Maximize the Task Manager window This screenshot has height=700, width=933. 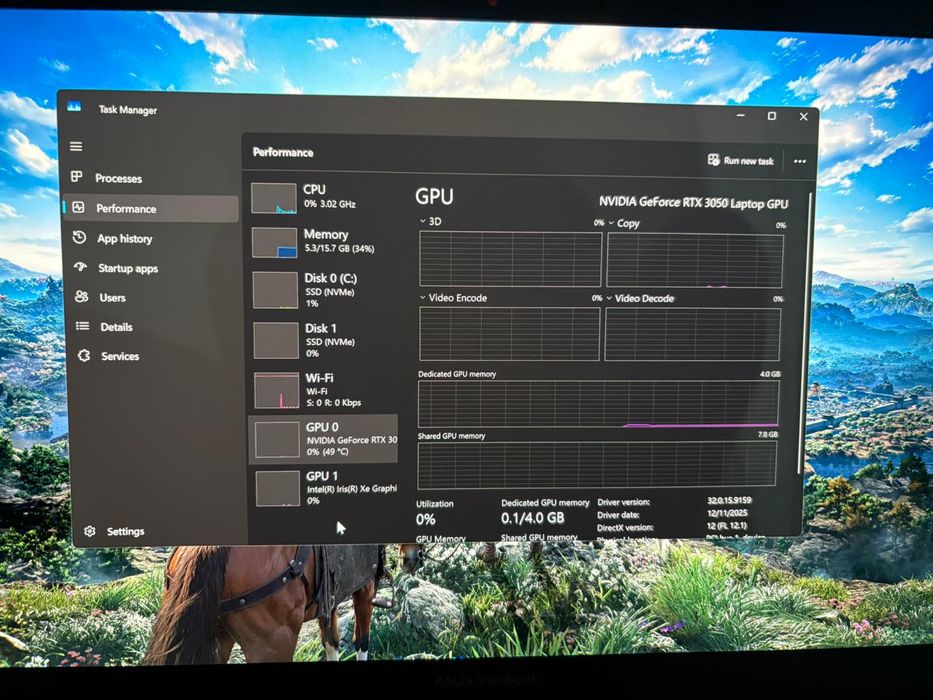click(771, 115)
